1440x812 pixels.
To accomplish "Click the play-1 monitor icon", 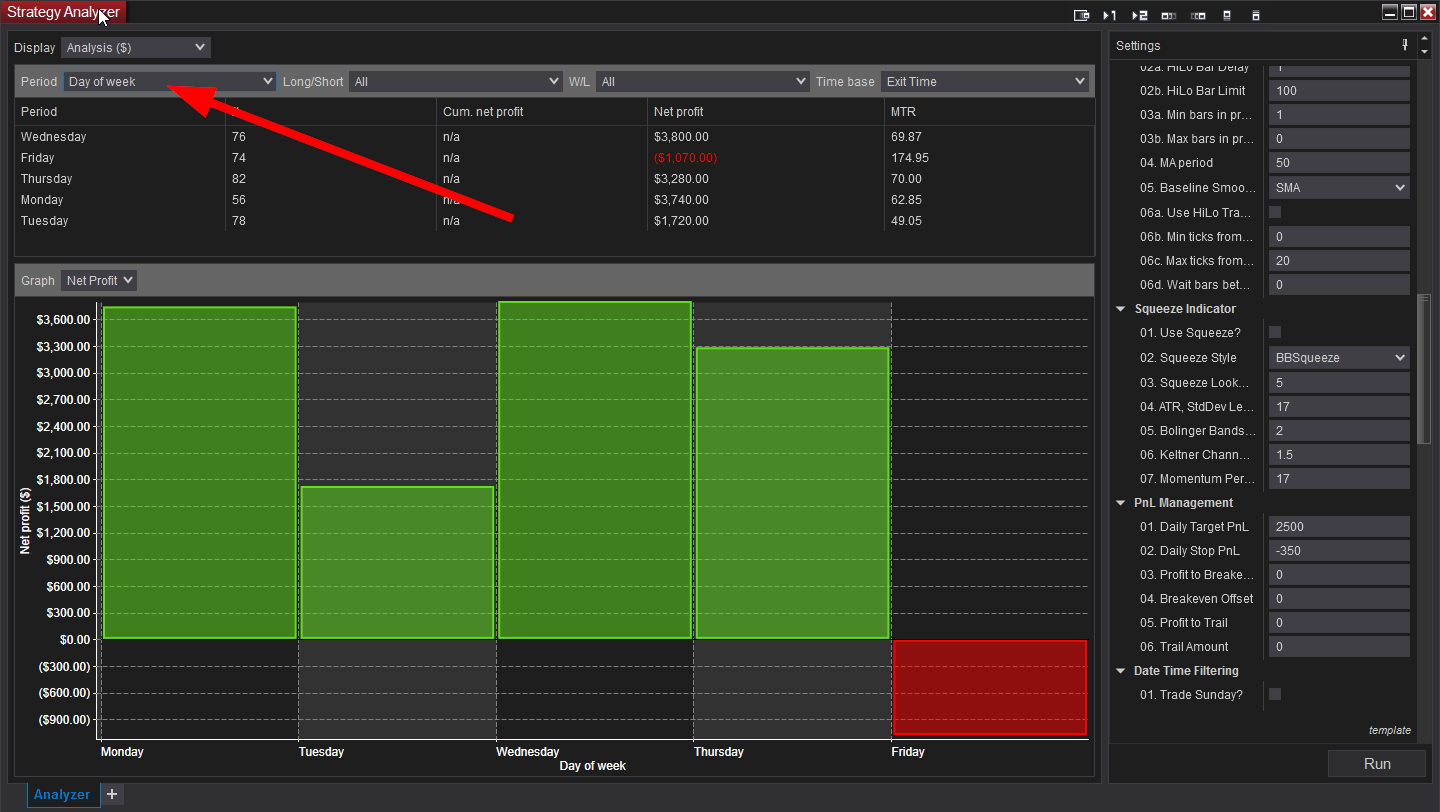I will pos(1110,15).
